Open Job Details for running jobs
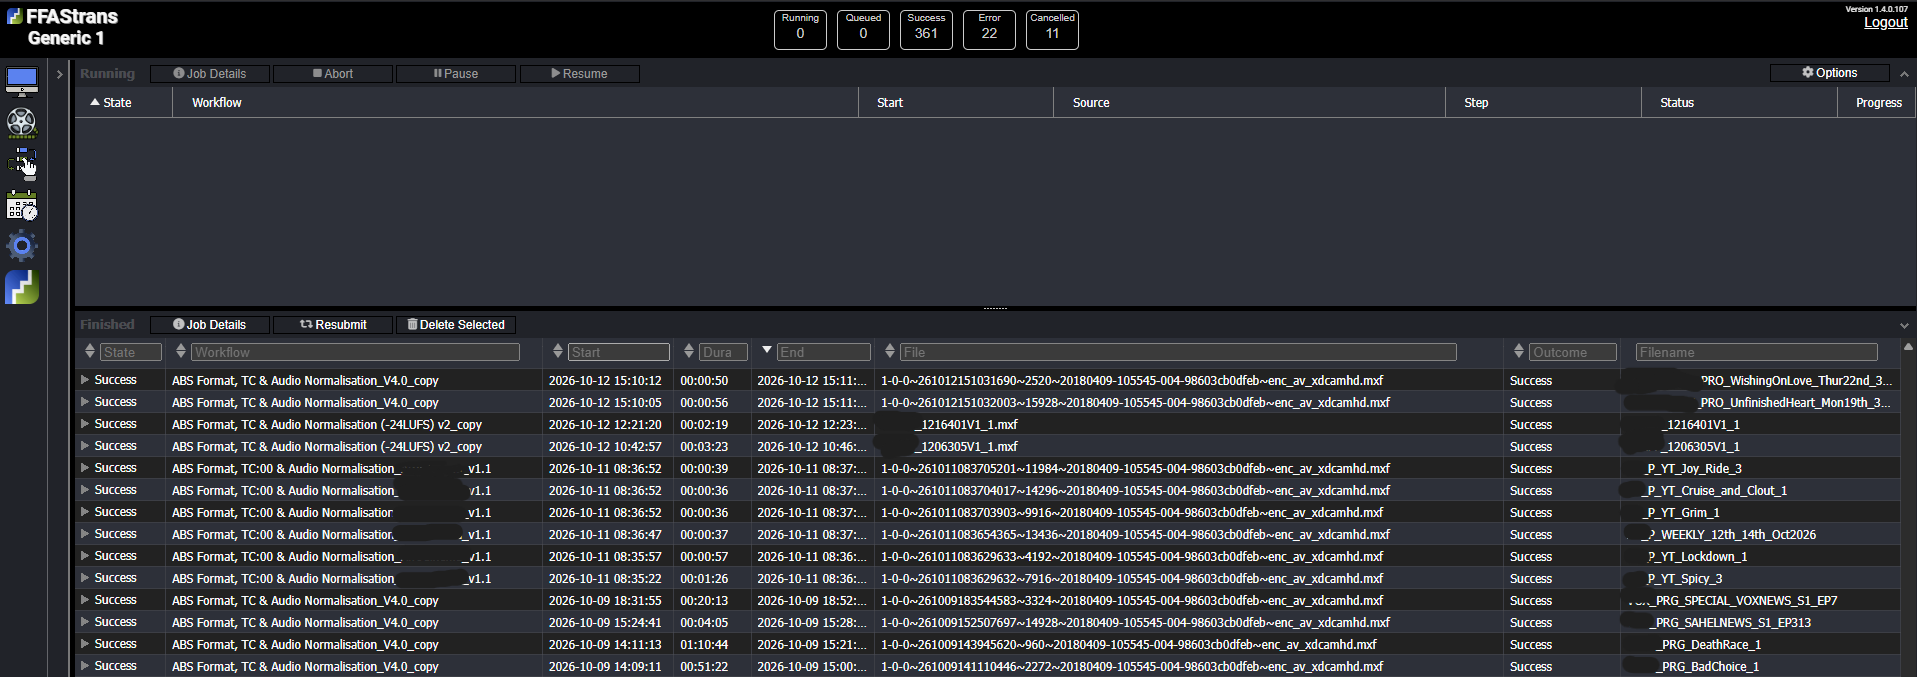Image resolution: width=1917 pixels, height=677 pixels. point(210,74)
